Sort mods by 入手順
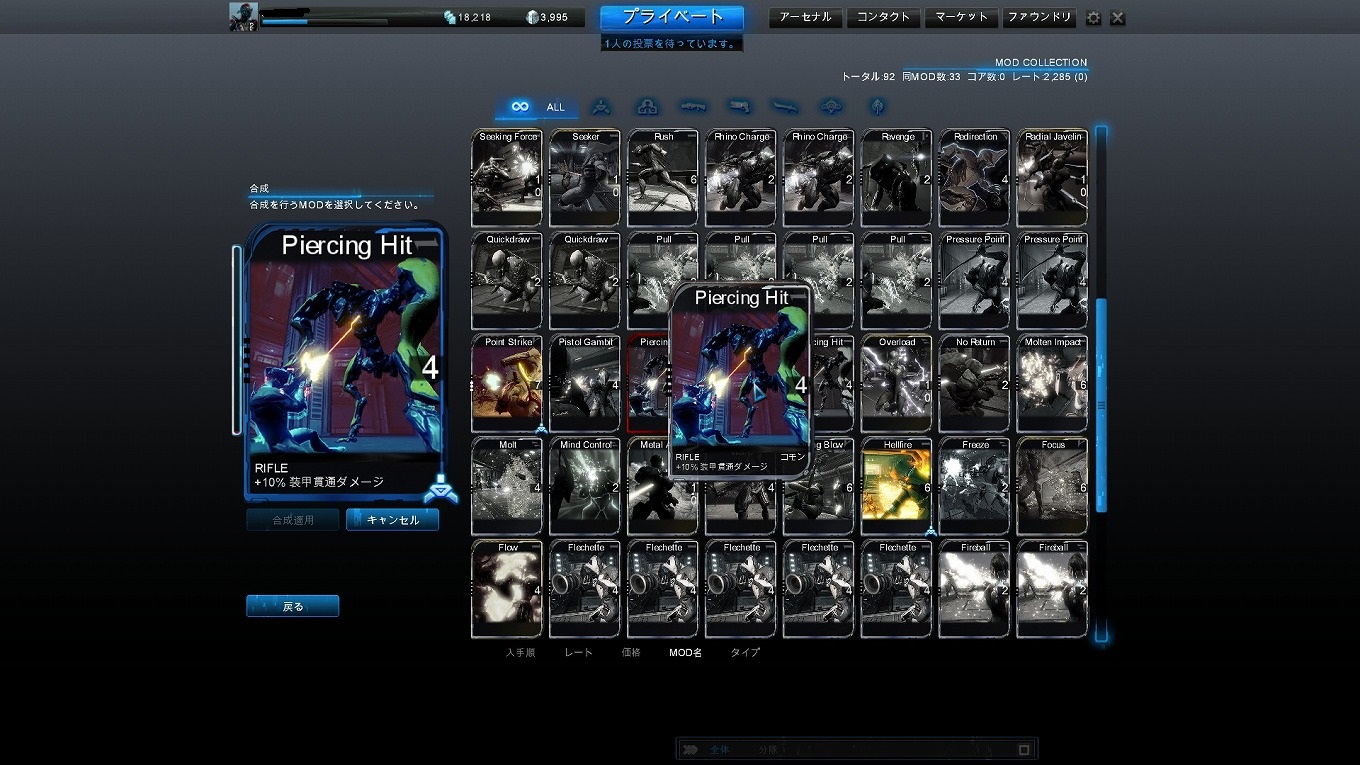Image resolution: width=1360 pixels, height=765 pixels. (520, 652)
